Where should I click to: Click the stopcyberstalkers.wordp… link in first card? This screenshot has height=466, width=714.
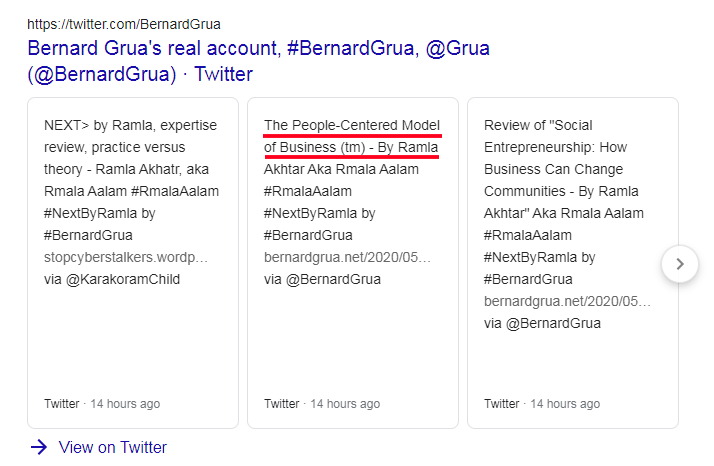[x=126, y=257]
